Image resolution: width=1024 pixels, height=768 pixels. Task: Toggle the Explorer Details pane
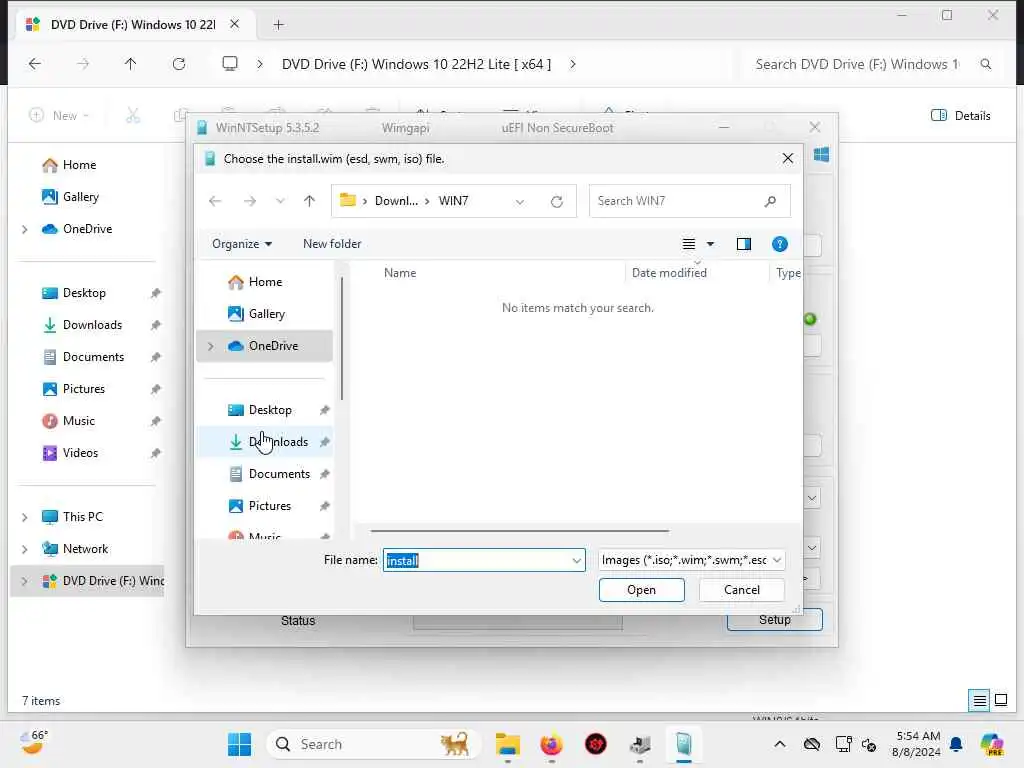(x=960, y=116)
